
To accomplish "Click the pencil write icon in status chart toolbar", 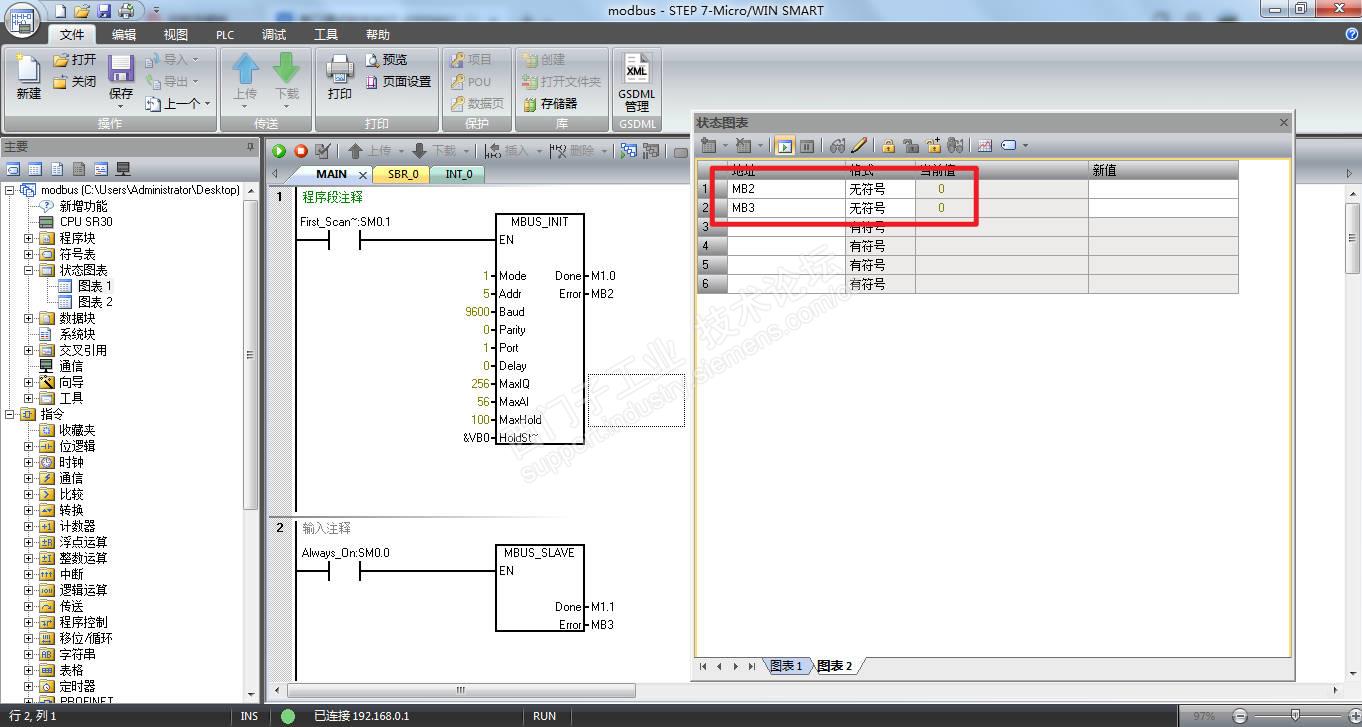I will click(859, 146).
